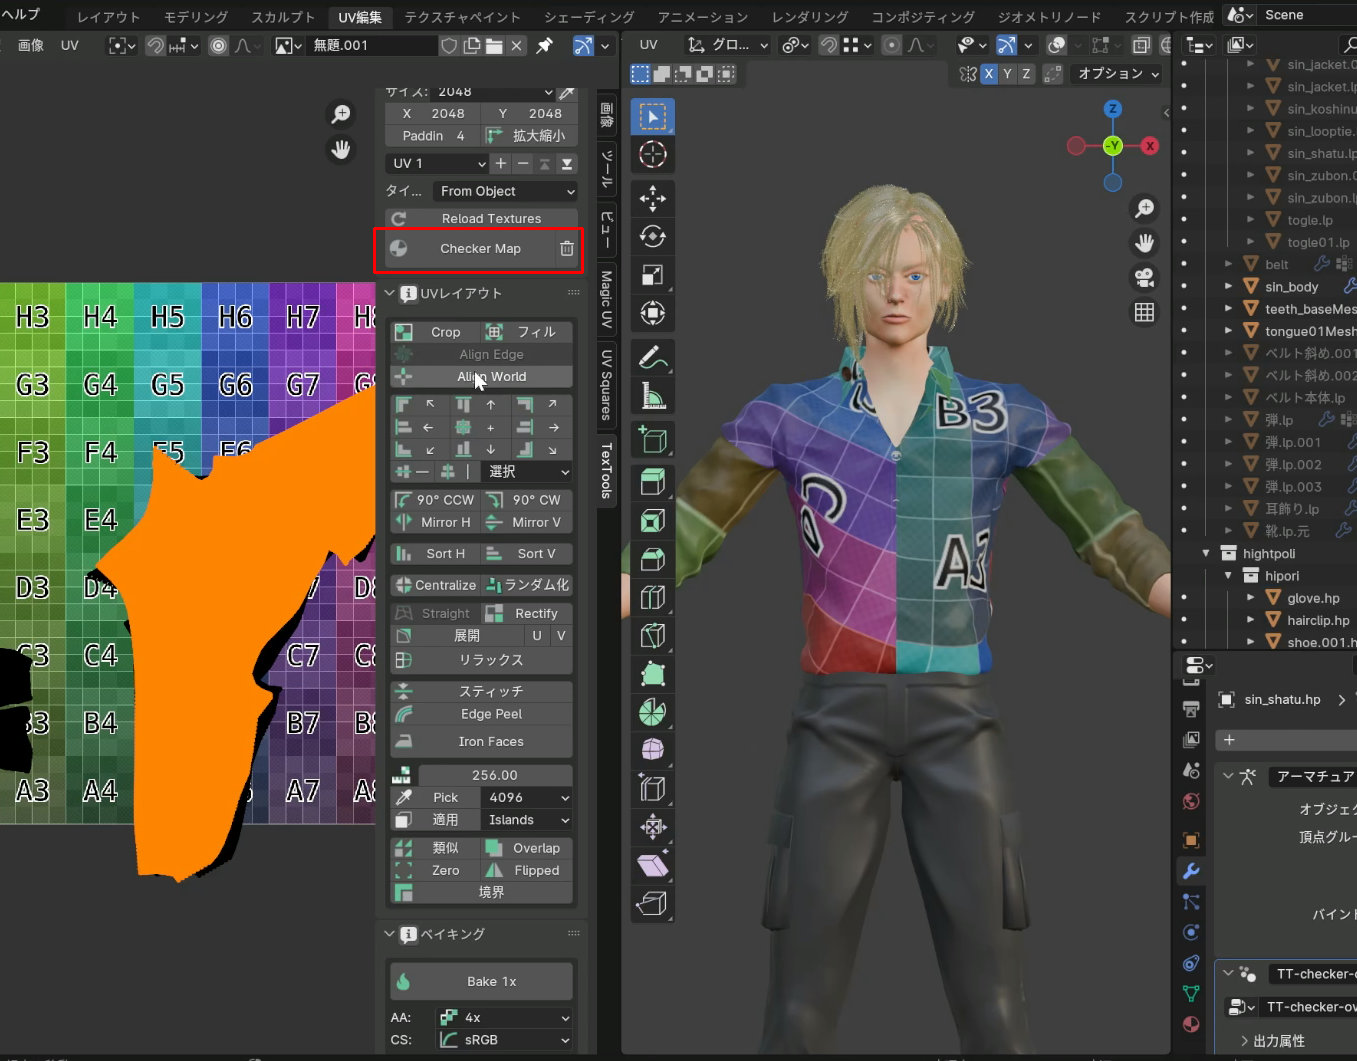This screenshot has height=1061, width=1357.
Task: Click the camera view icon in viewport
Action: pos(1144,277)
